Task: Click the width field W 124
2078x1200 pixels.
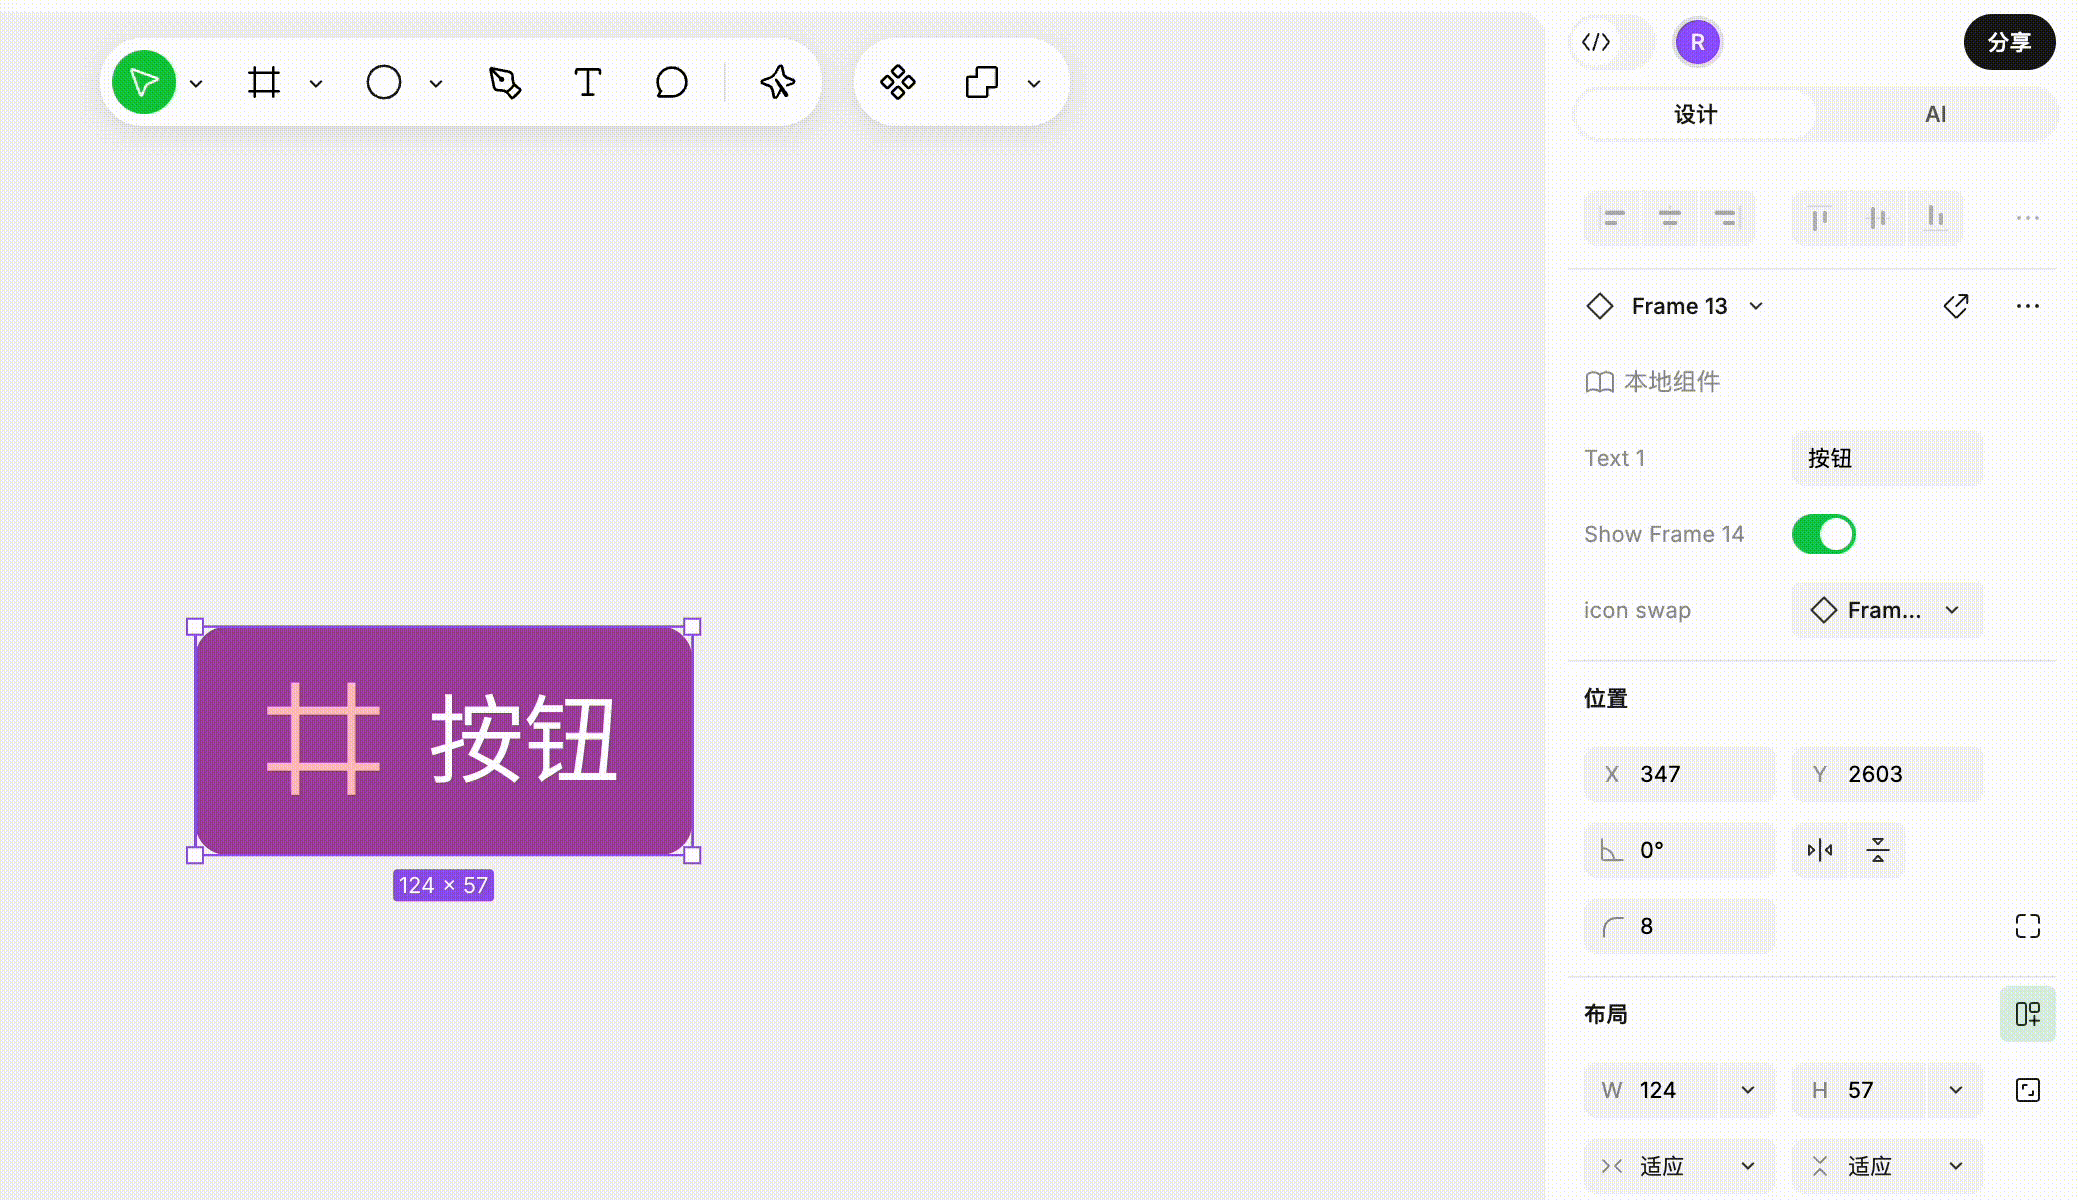Action: 1652,1090
